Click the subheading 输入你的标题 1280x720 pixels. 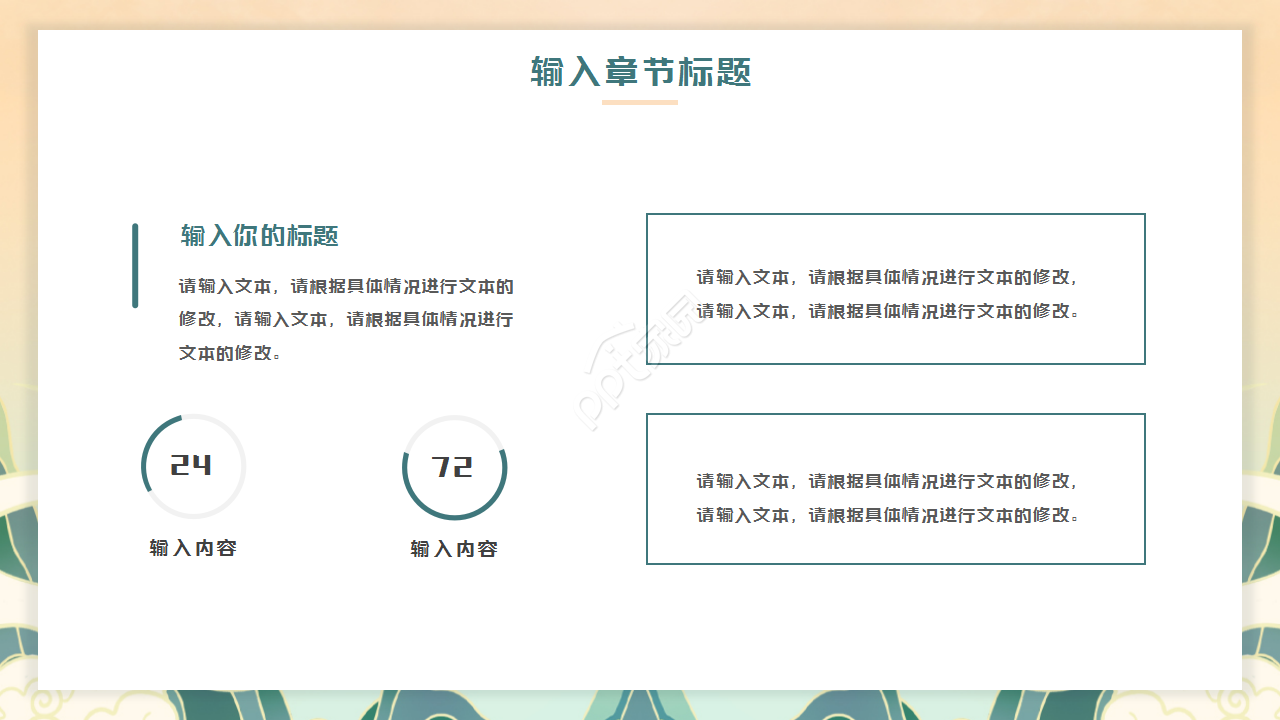(260, 236)
